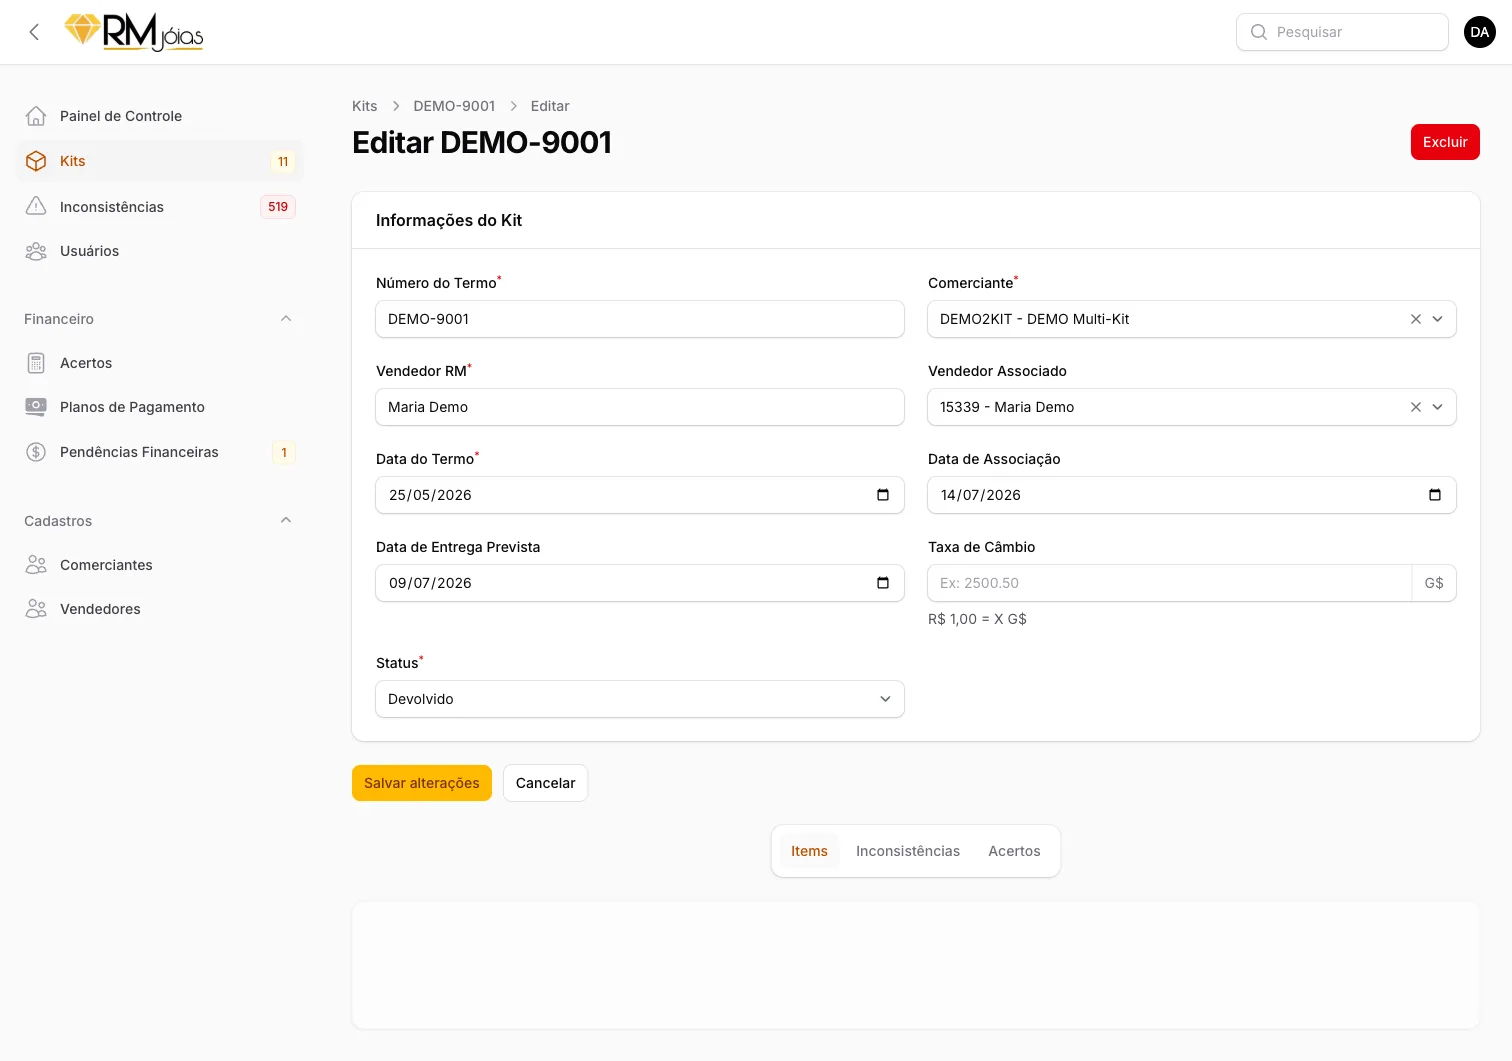Expand the Comerciante dropdown arrow
1512x1061 pixels.
(x=1438, y=319)
